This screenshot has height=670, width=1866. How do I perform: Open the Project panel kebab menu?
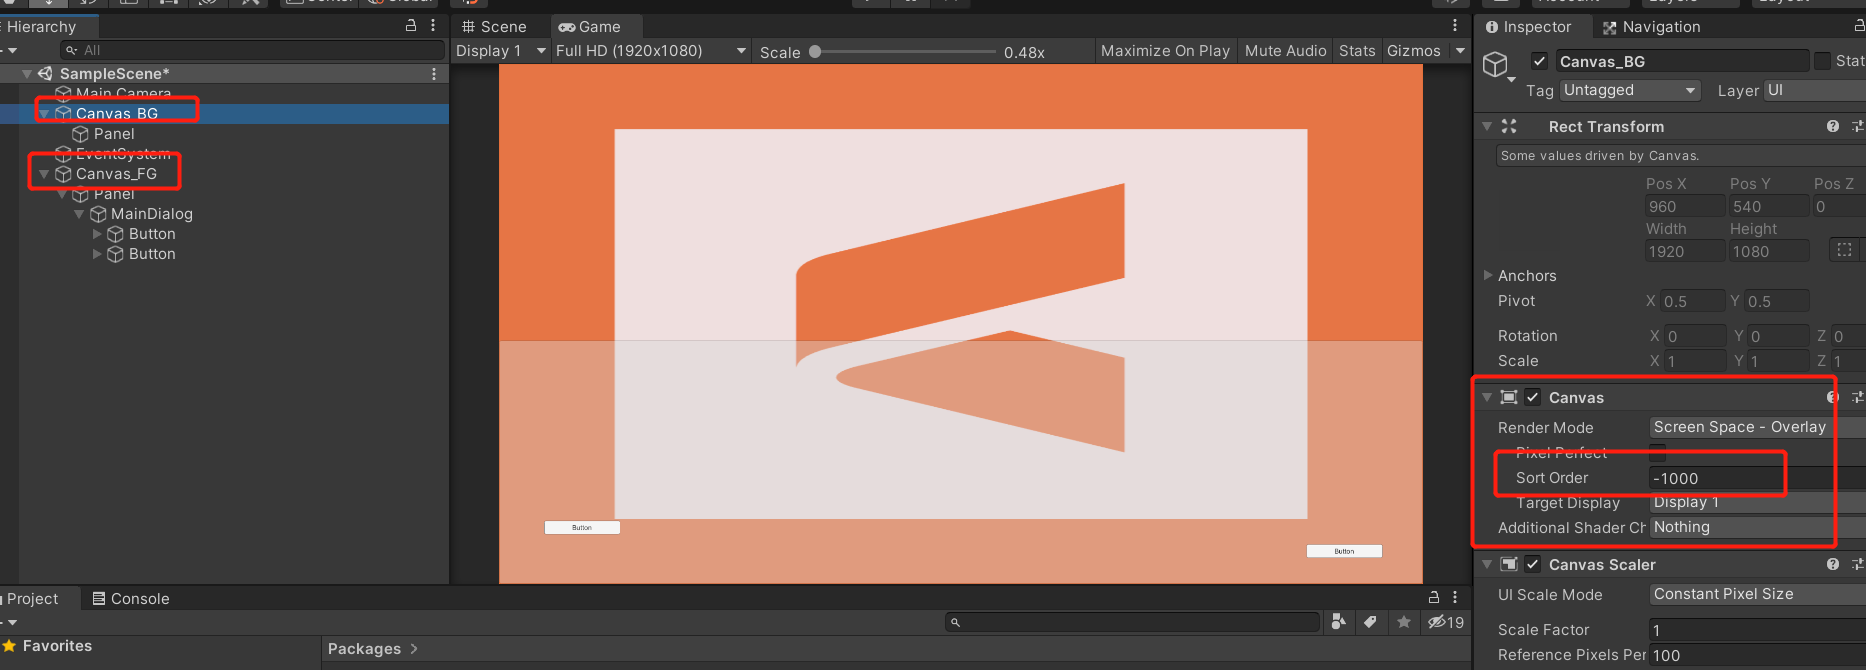coord(1455,597)
